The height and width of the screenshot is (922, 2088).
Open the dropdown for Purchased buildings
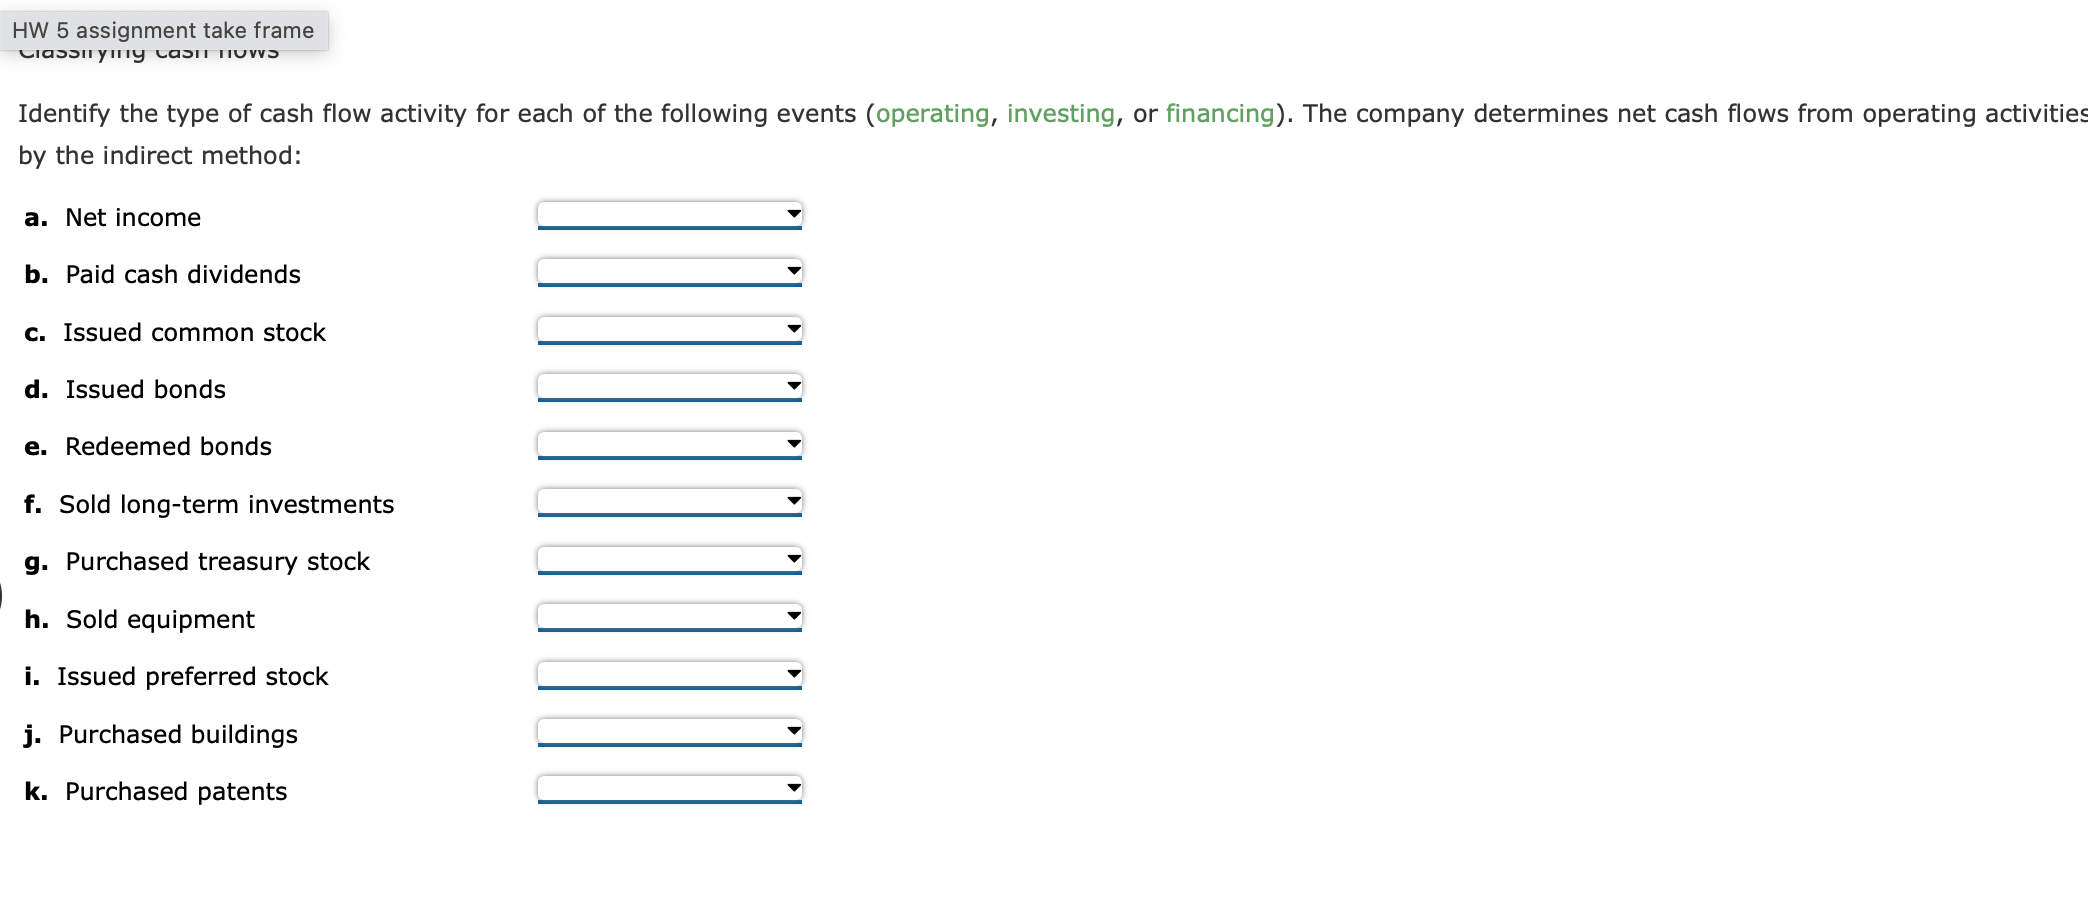(668, 730)
